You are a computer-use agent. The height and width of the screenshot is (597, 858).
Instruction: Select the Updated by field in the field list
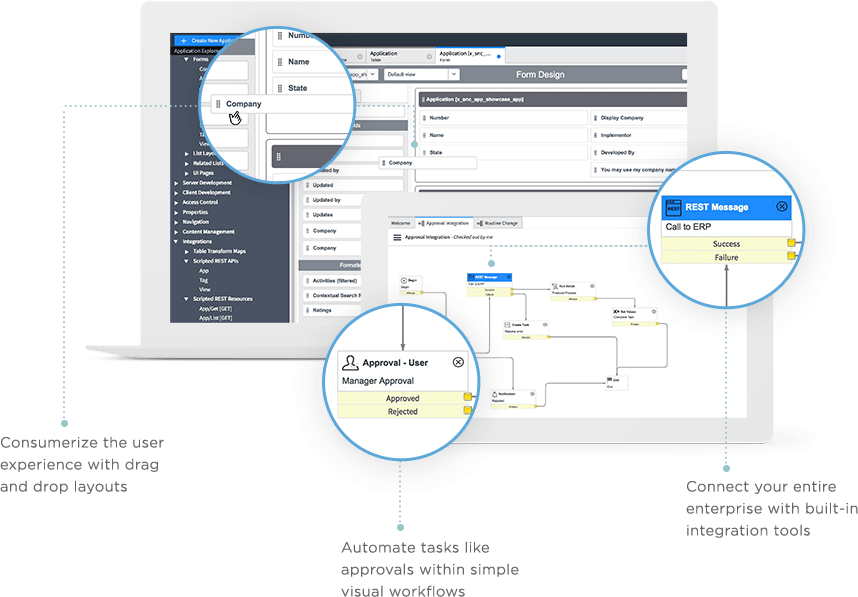click(333, 200)
